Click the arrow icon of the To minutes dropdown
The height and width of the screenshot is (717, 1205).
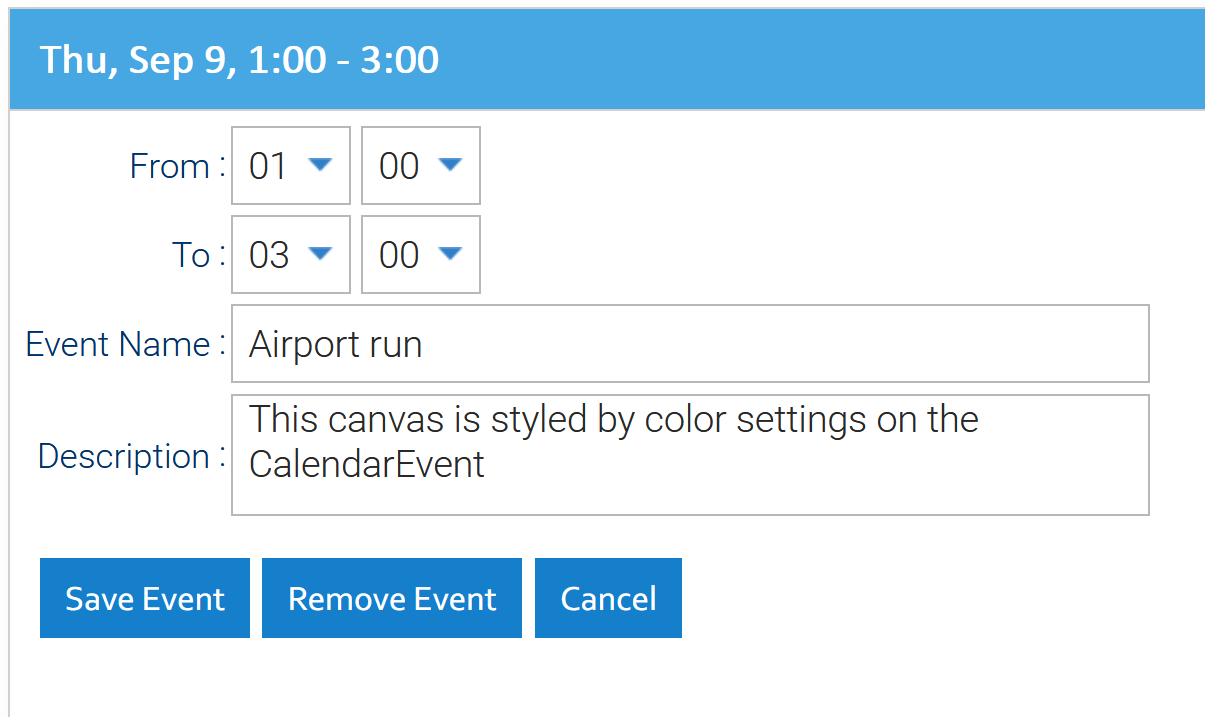450,254
